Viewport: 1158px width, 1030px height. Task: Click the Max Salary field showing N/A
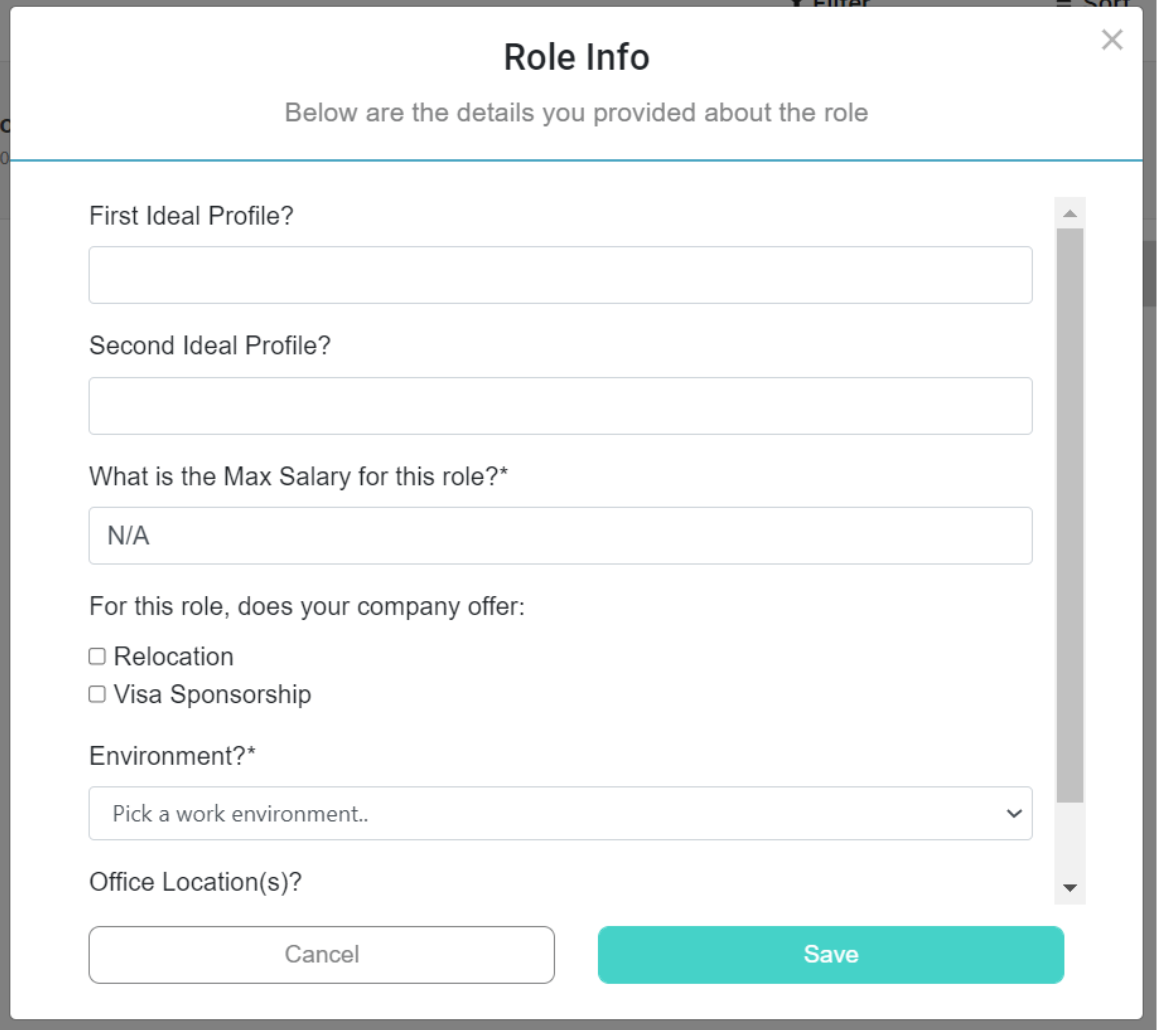560,535
